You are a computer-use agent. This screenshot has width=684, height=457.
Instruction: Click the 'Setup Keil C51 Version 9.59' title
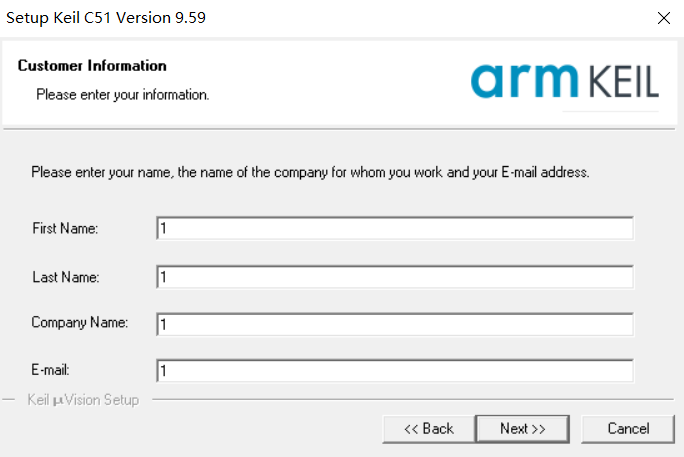point(106,18)
